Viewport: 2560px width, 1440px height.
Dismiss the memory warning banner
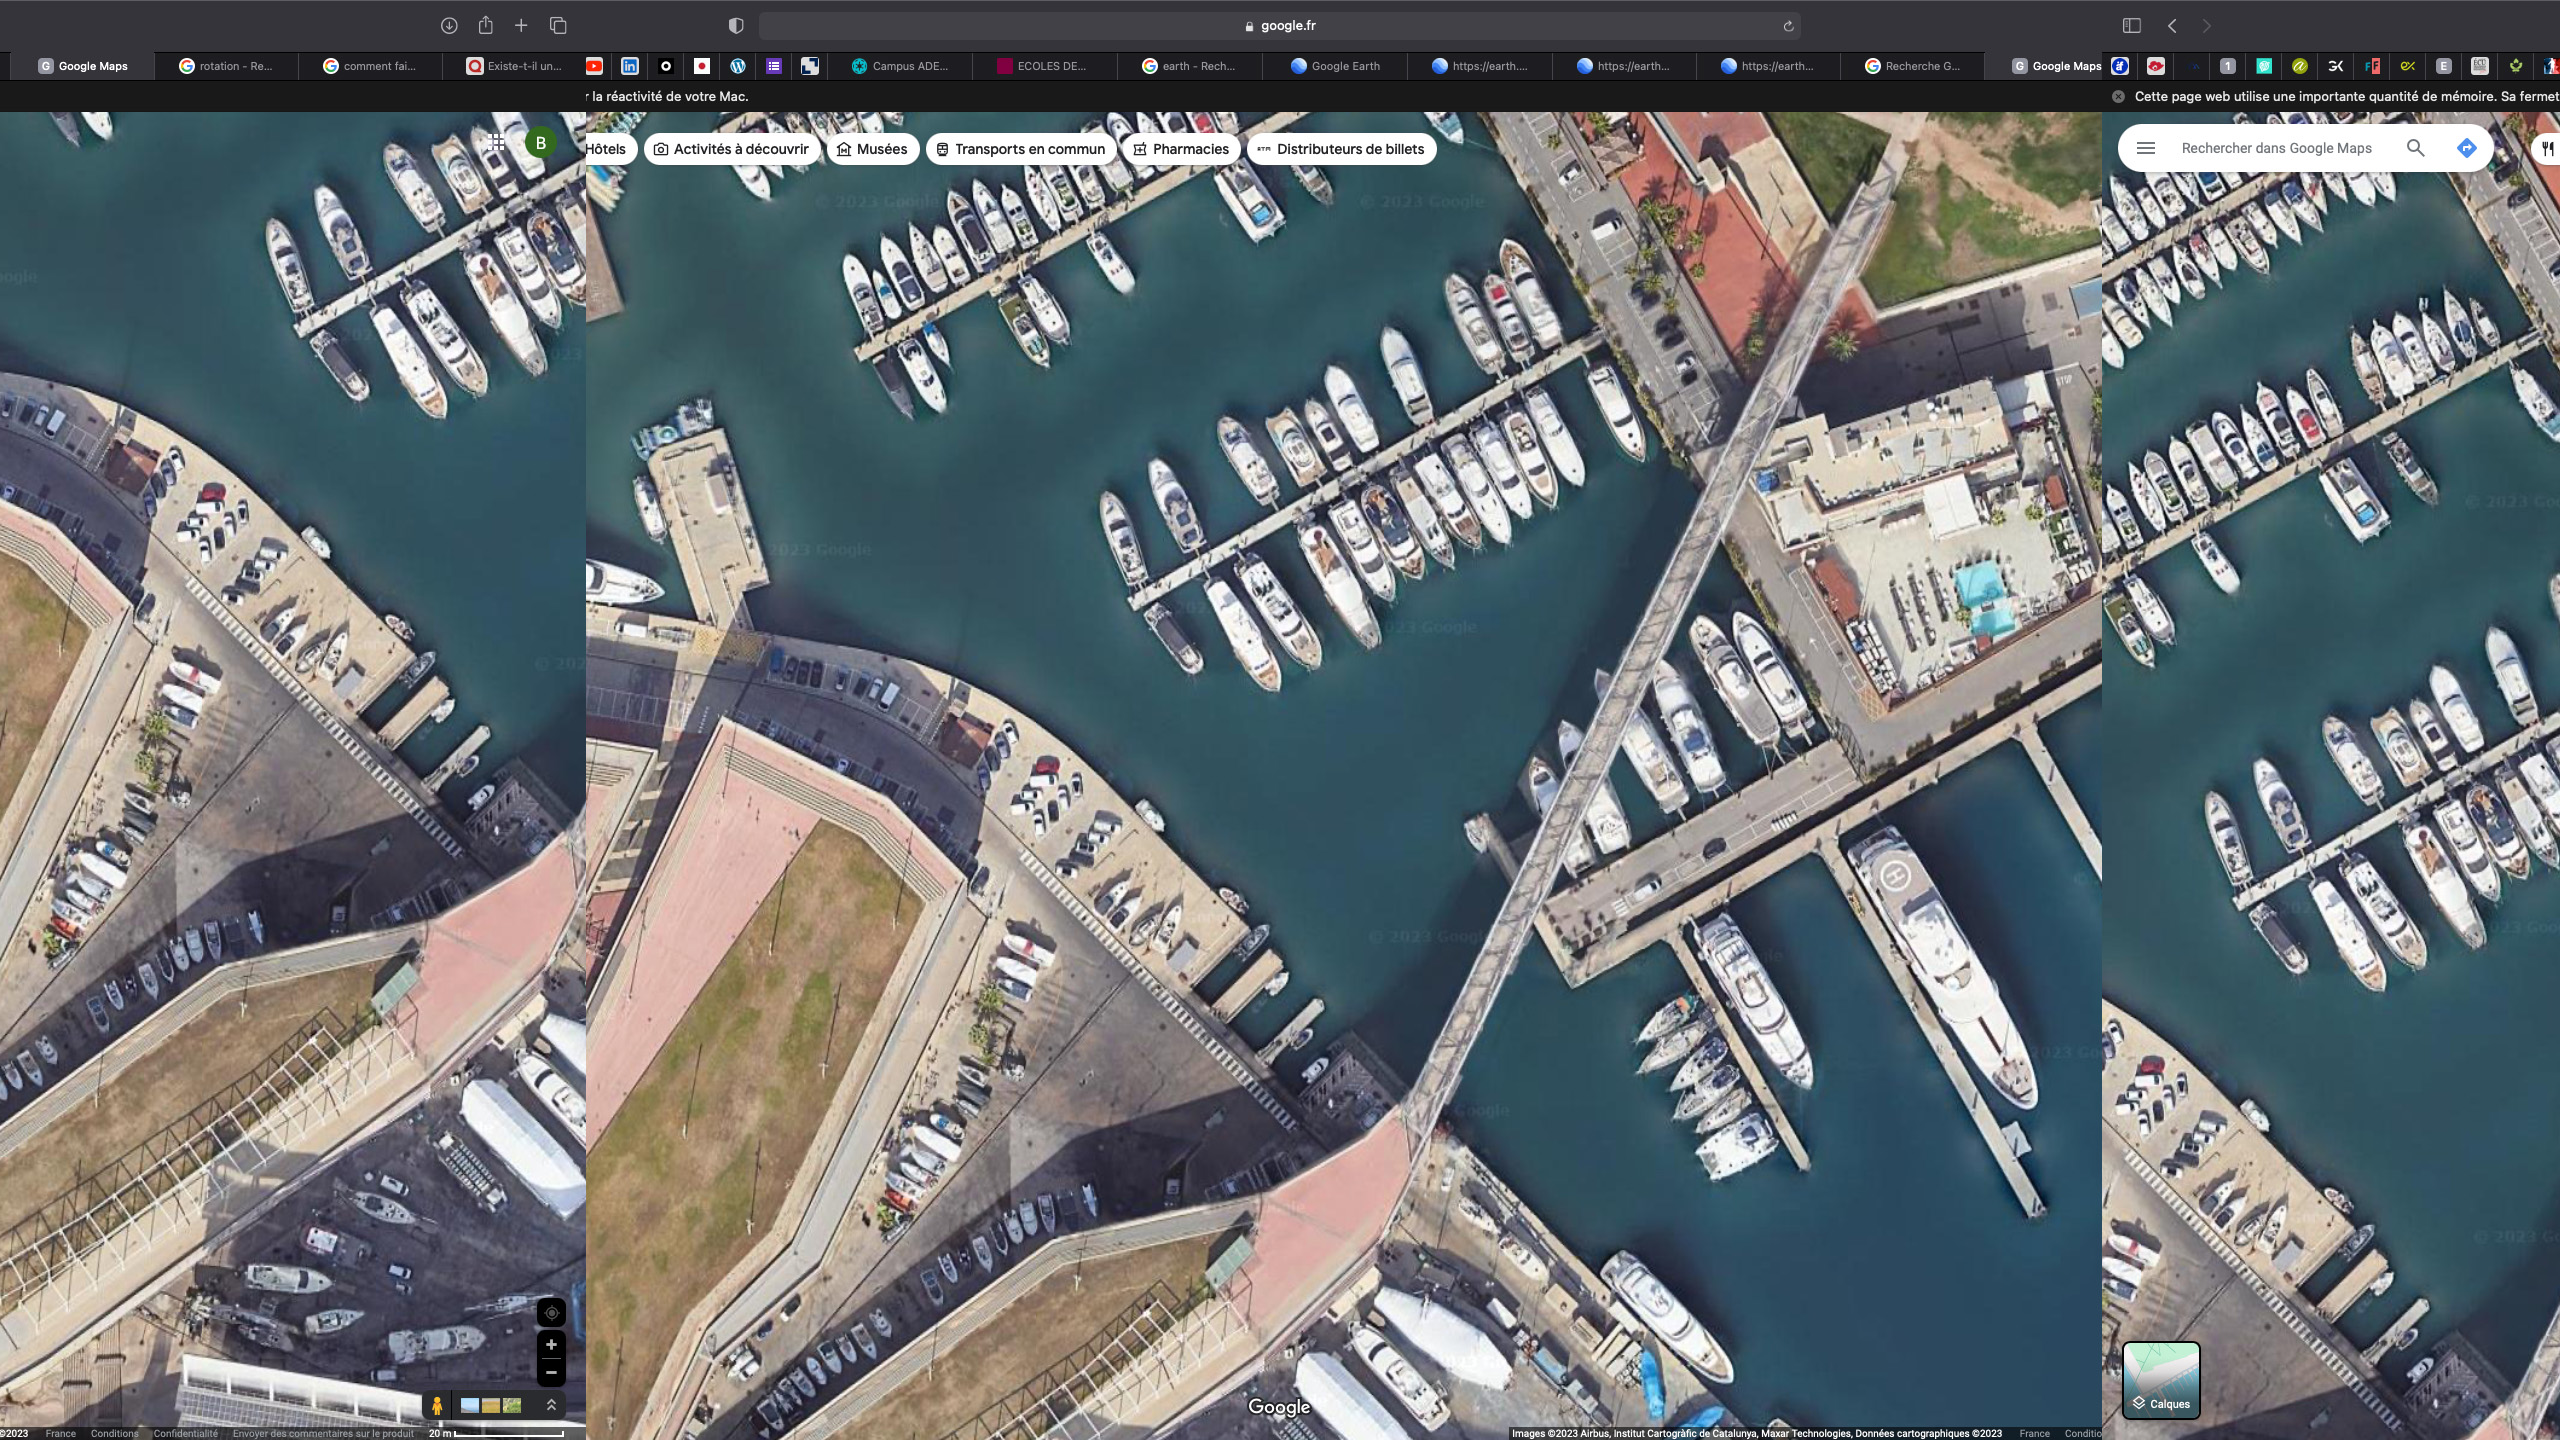click(x=2118, y=96)
